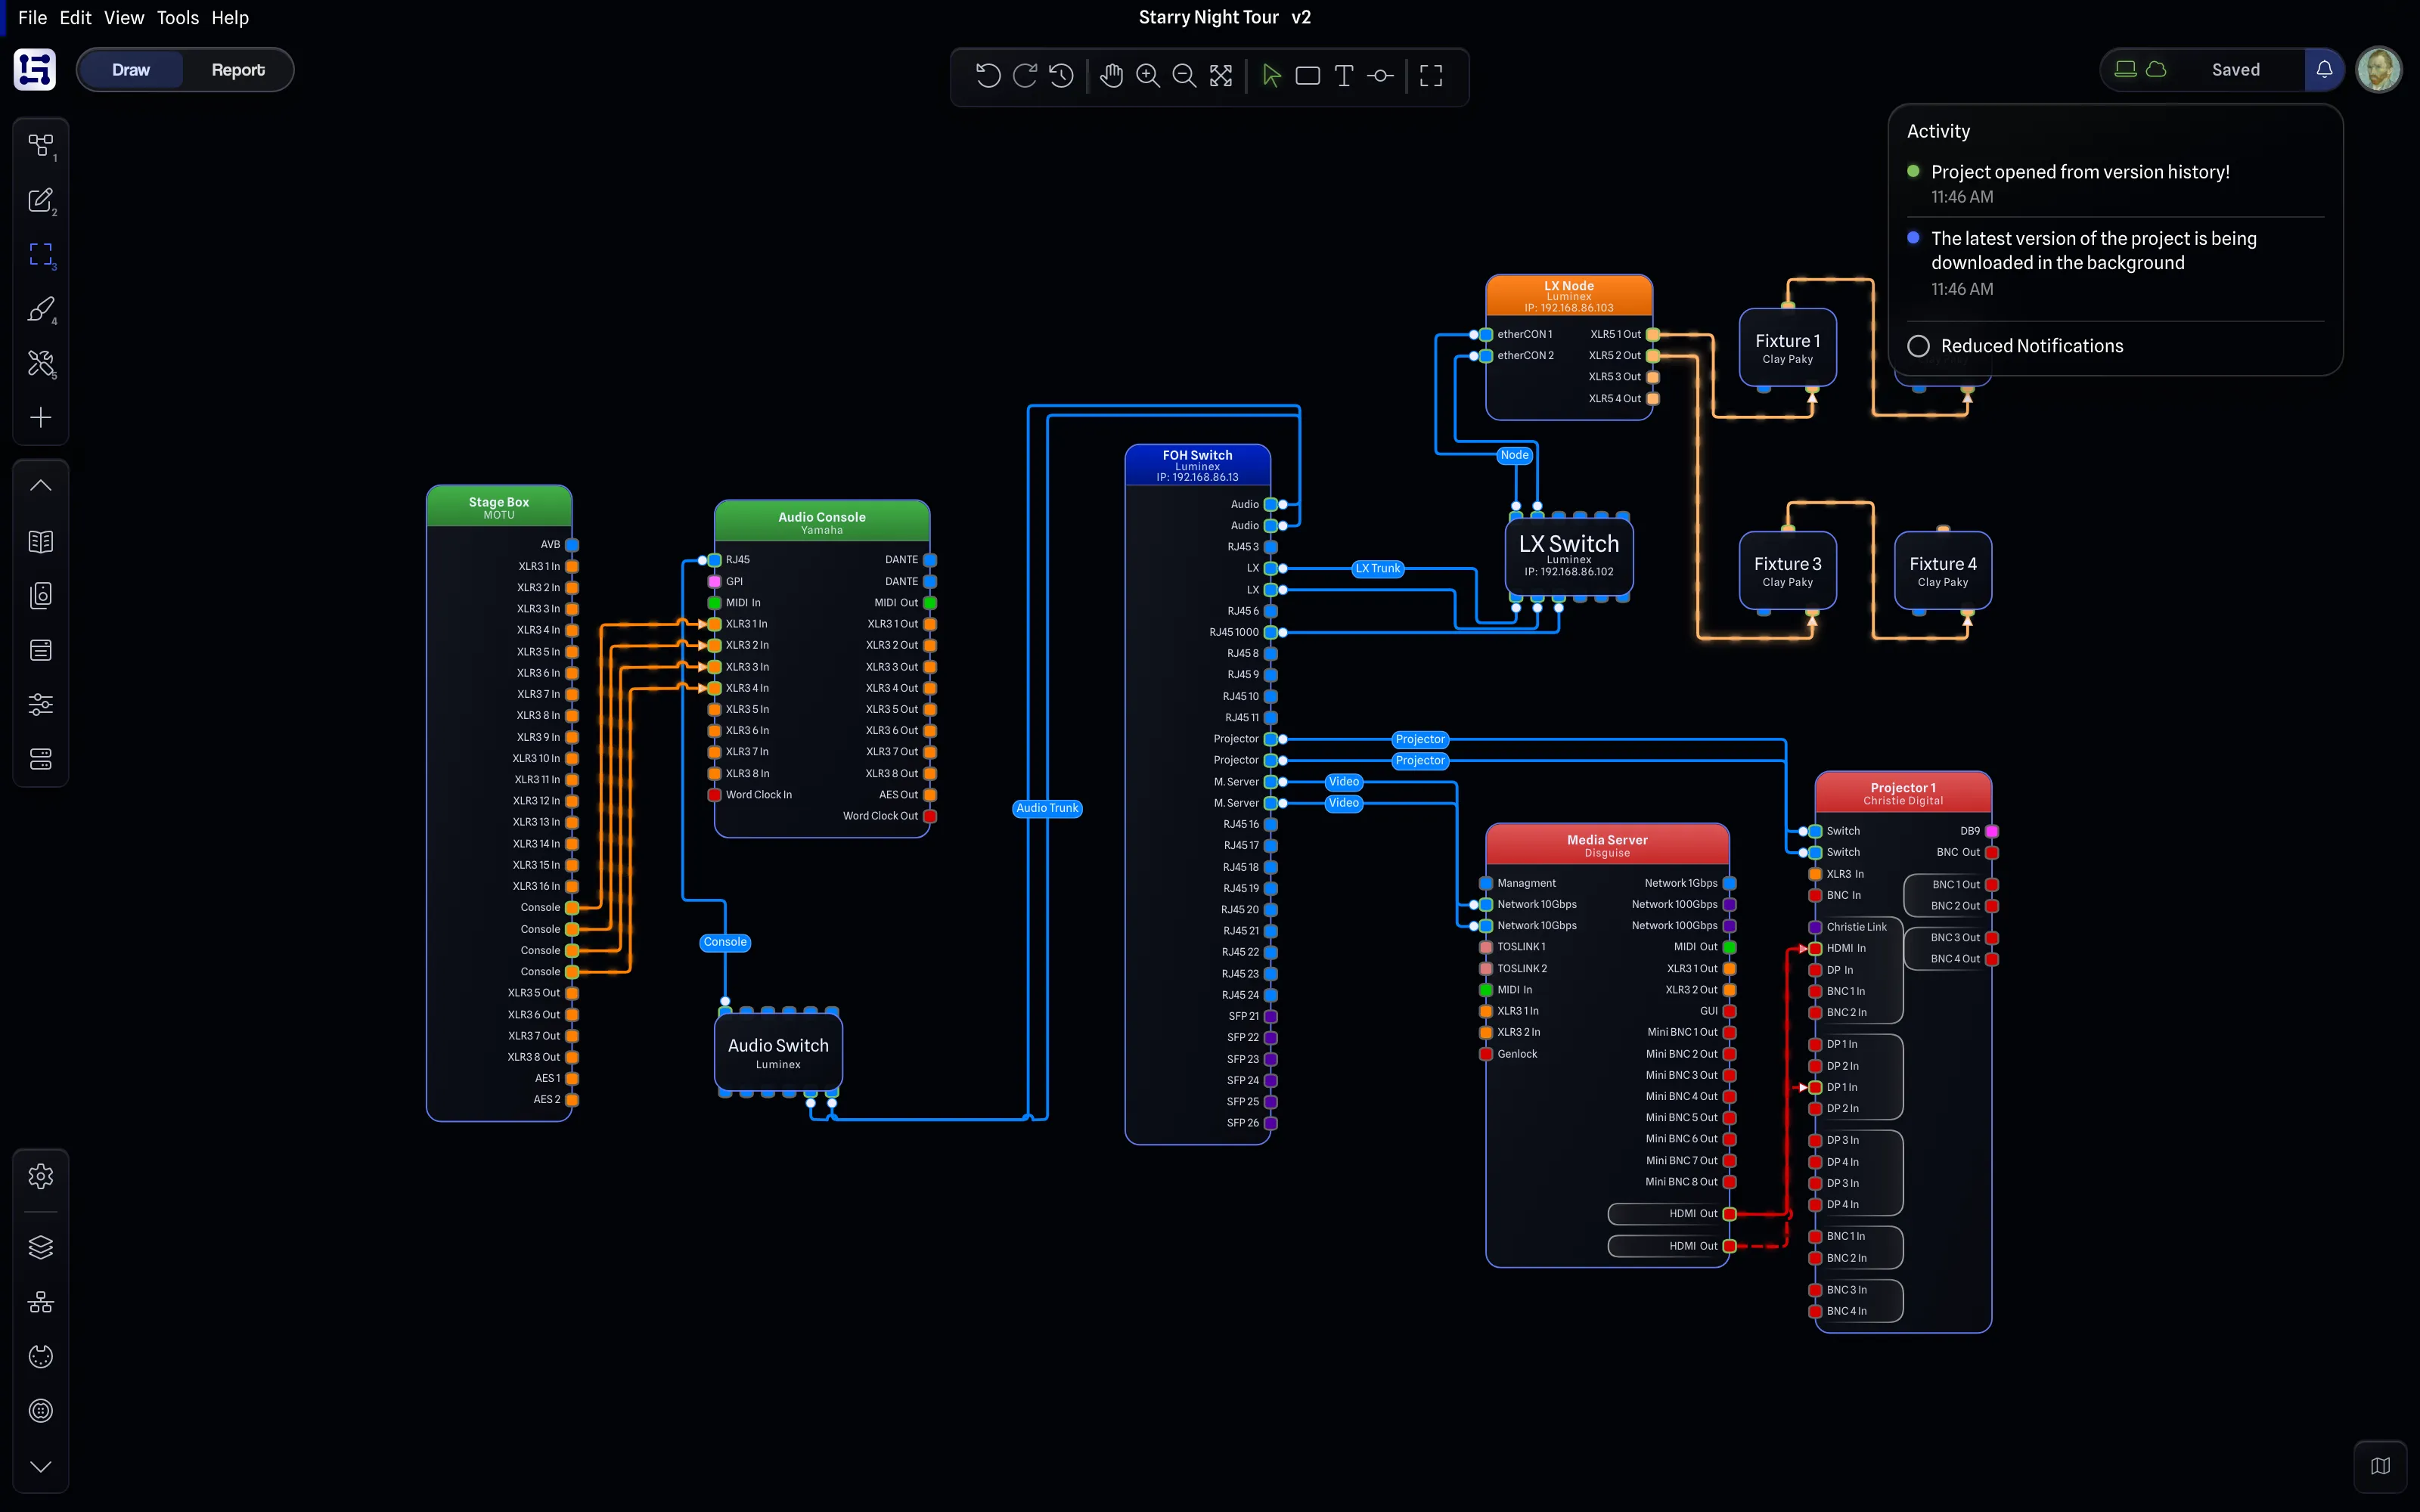Open version history clock icon
The height and width of the screenshot is (1512, 2420).
coord(1062,75)
